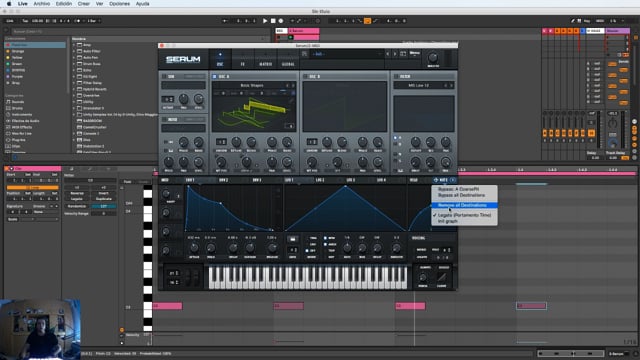Viewport: 640px width, 360px height.
Task: Go to next Serum preset arrow
Action: pyautogui.click(x=395, y=54)
